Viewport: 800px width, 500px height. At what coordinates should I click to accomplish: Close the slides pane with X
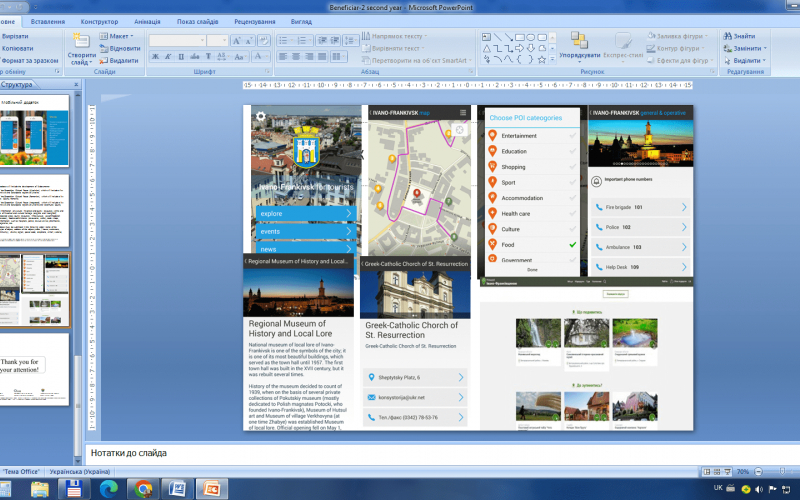click(76, 85)
